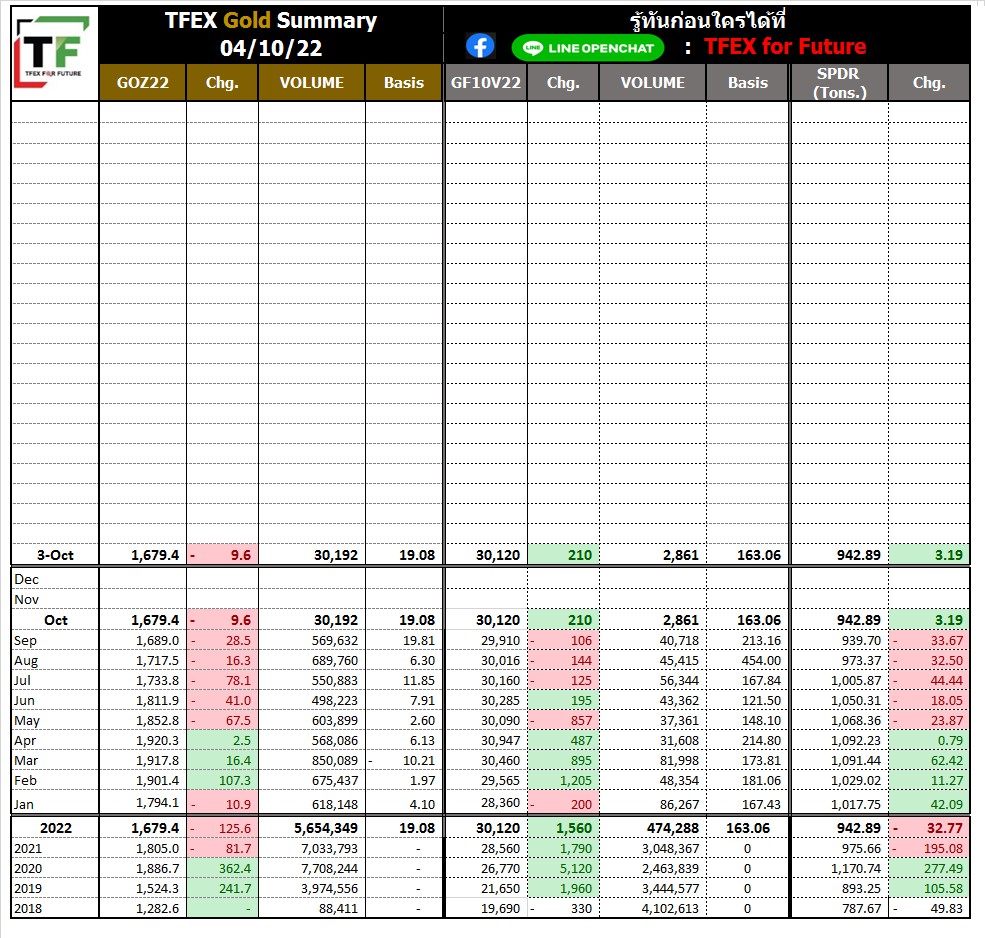Select the red 'TFEX for Future' text

[785, 46]
